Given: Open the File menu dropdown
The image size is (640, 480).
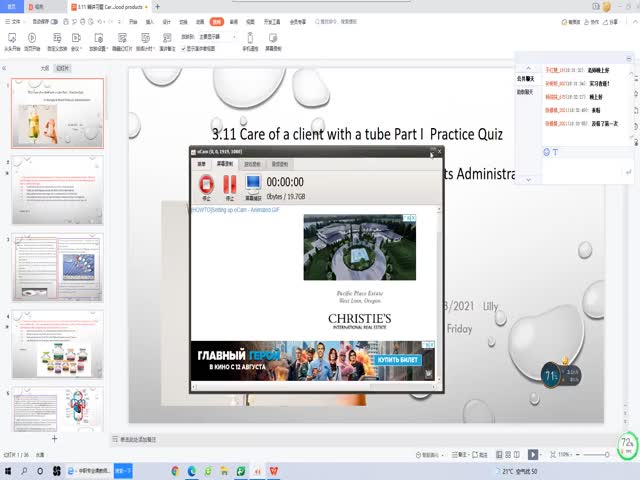Looking at the screenshot, I should tap(18, 20).
